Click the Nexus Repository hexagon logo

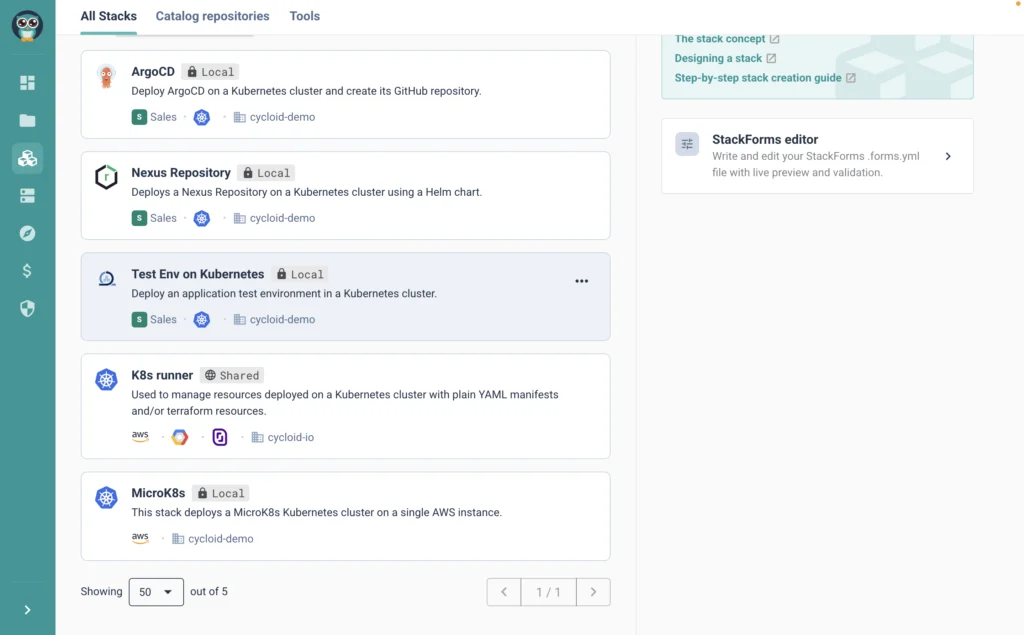pos(106,176)
